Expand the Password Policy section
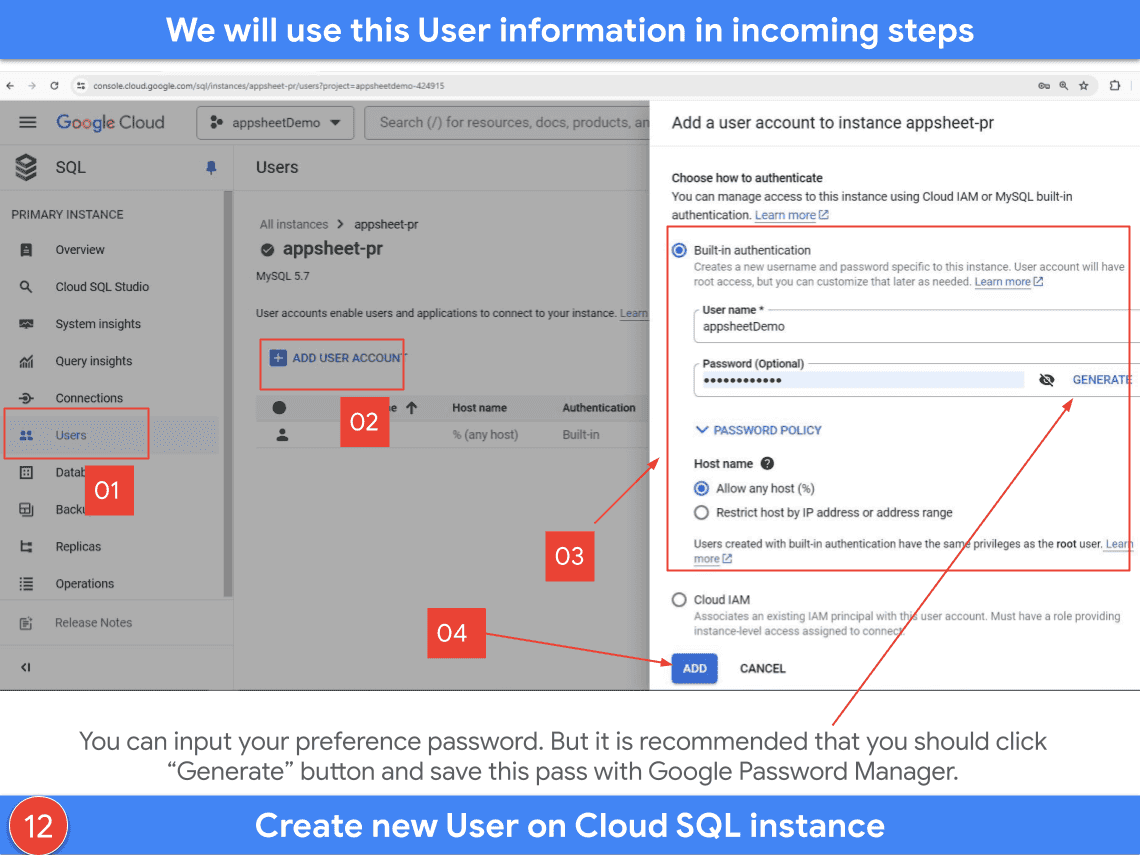Screen dimensions: 1140x855 point(758,430)
